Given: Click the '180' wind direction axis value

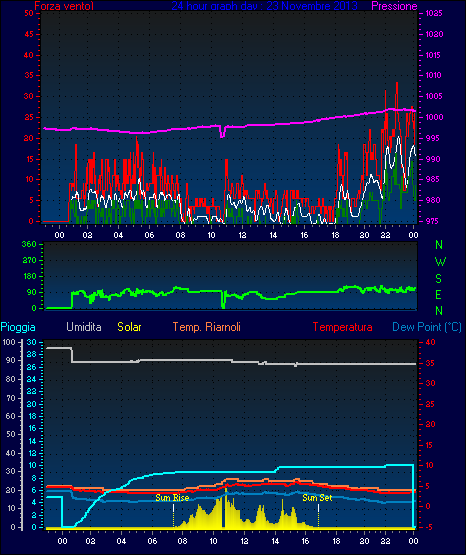Looking at the screenshot, I should [30, 276].
